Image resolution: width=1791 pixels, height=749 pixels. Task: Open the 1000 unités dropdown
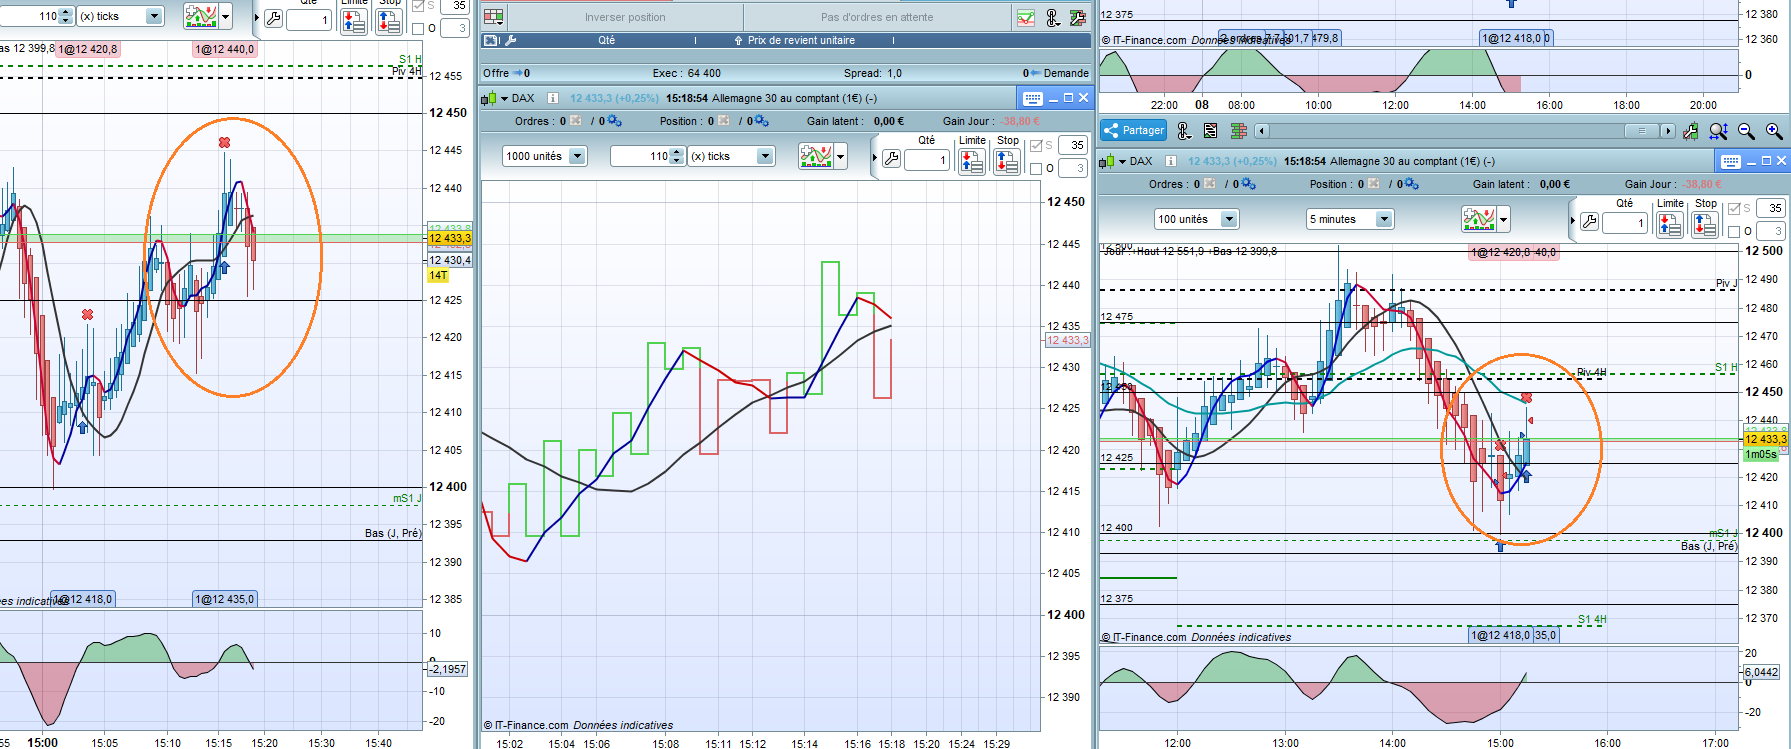[x=577, y=156]
